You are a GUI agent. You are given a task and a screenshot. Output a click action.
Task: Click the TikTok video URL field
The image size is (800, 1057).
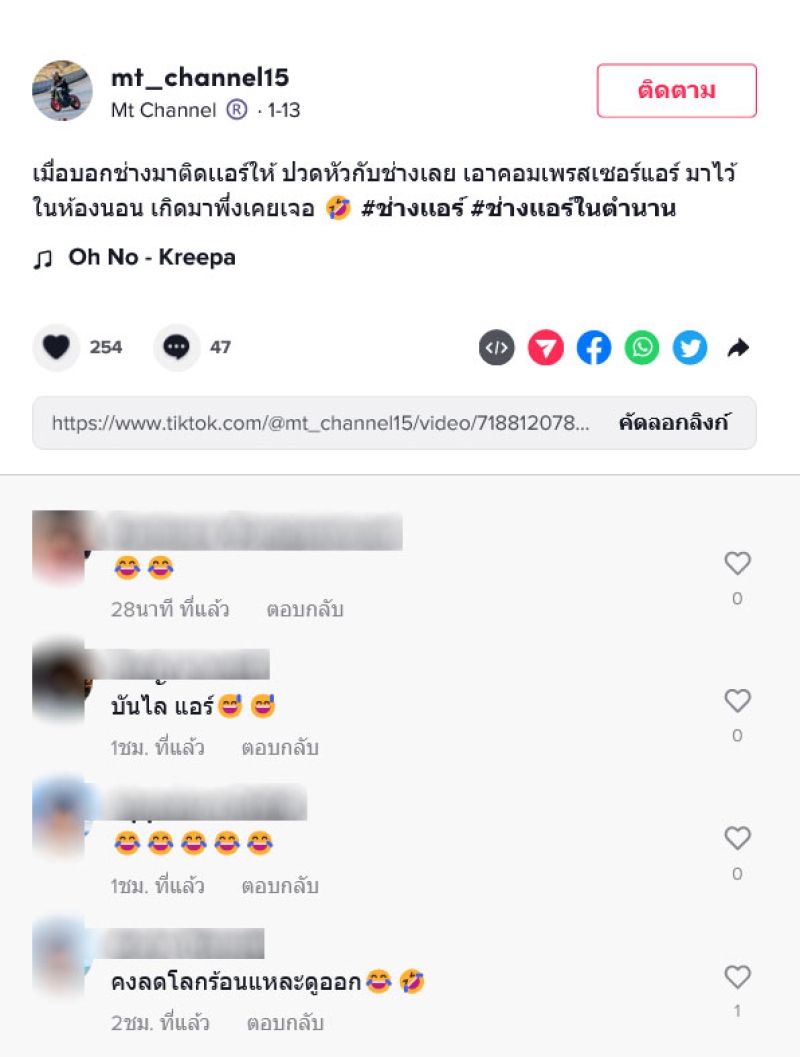coord(320,423)
